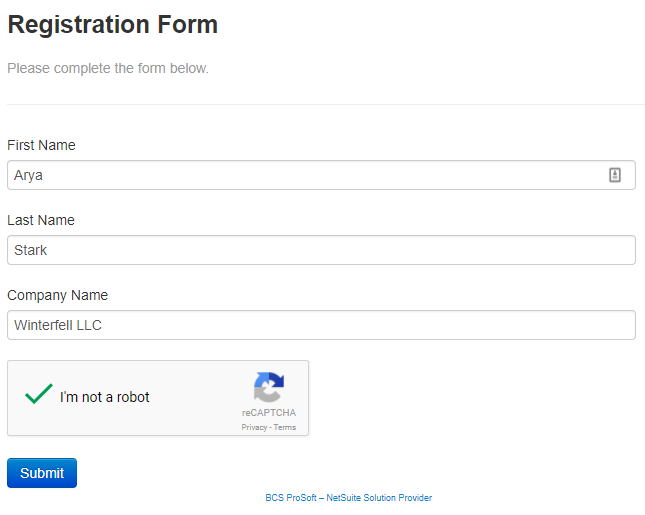Click the First Name label
The width and height of the screenshot is (645, 515).
pos(41,145)
